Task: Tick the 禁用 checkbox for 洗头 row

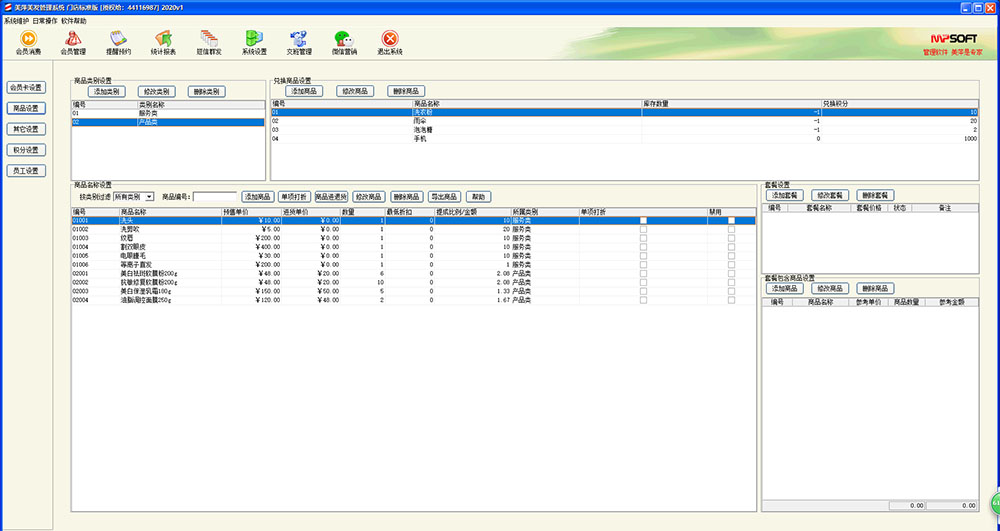Action: (731, 220)
